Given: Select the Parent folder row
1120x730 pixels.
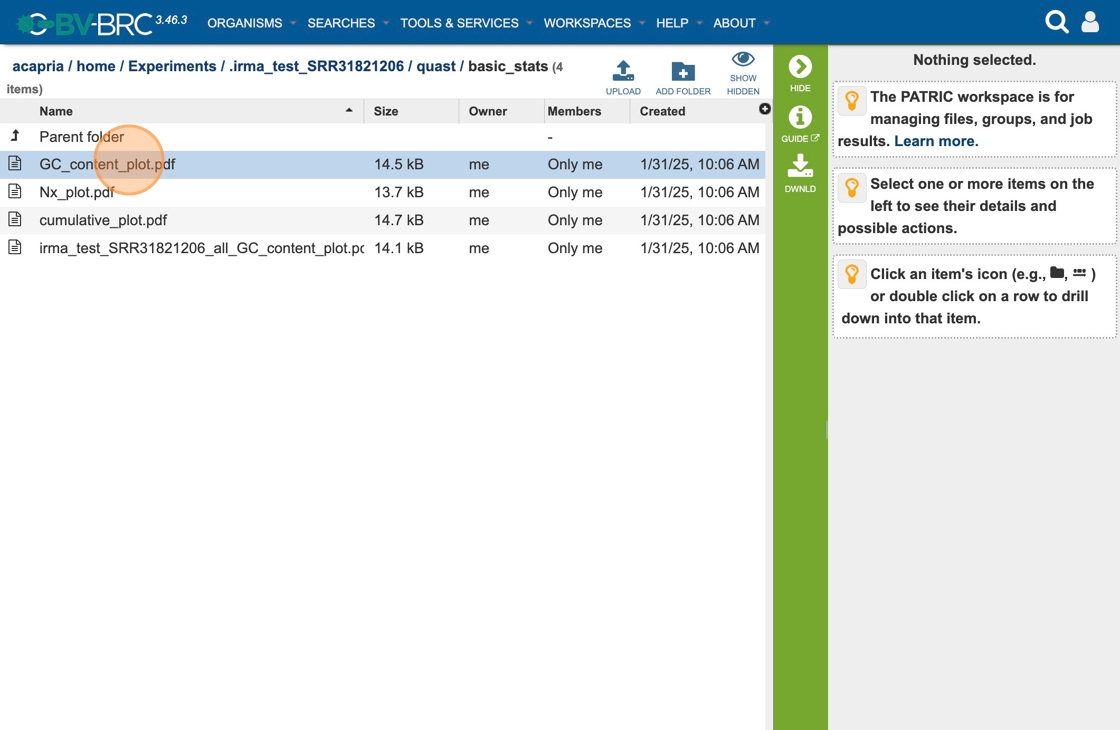Looking at the screenshot, I should click(x=383, y=136).
